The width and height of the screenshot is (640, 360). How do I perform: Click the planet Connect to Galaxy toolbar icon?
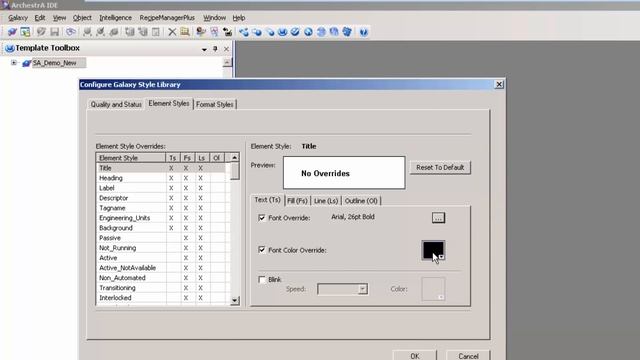pyautogui.click(x=12, y=32)
